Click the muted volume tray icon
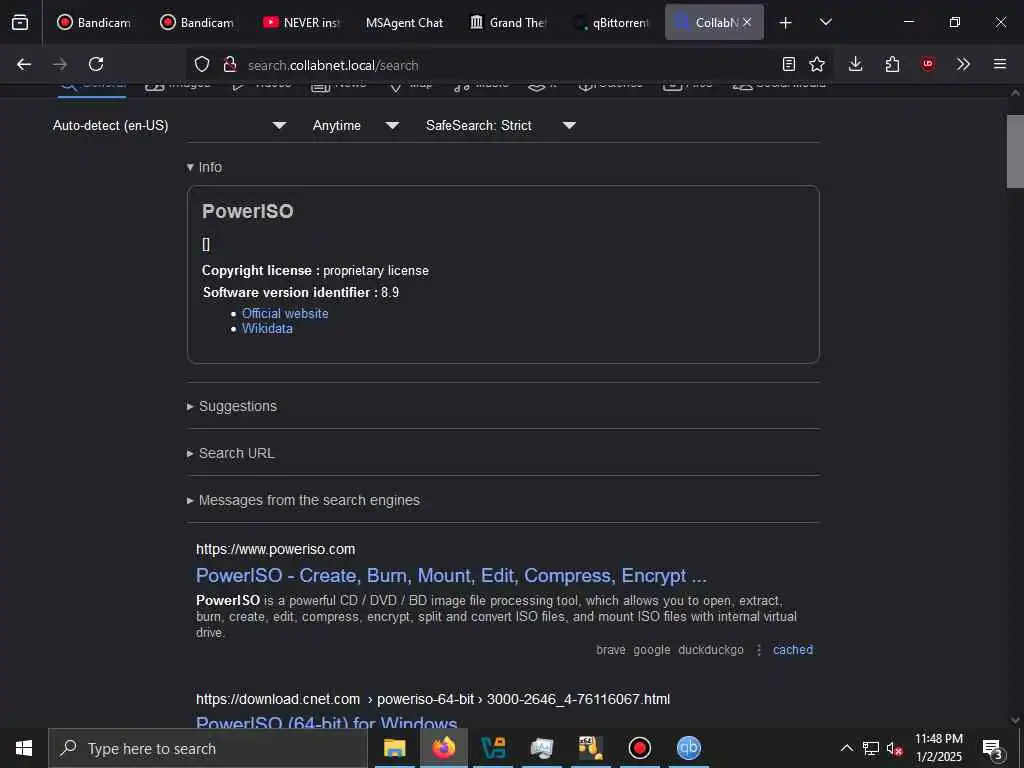 coord(894,748)
